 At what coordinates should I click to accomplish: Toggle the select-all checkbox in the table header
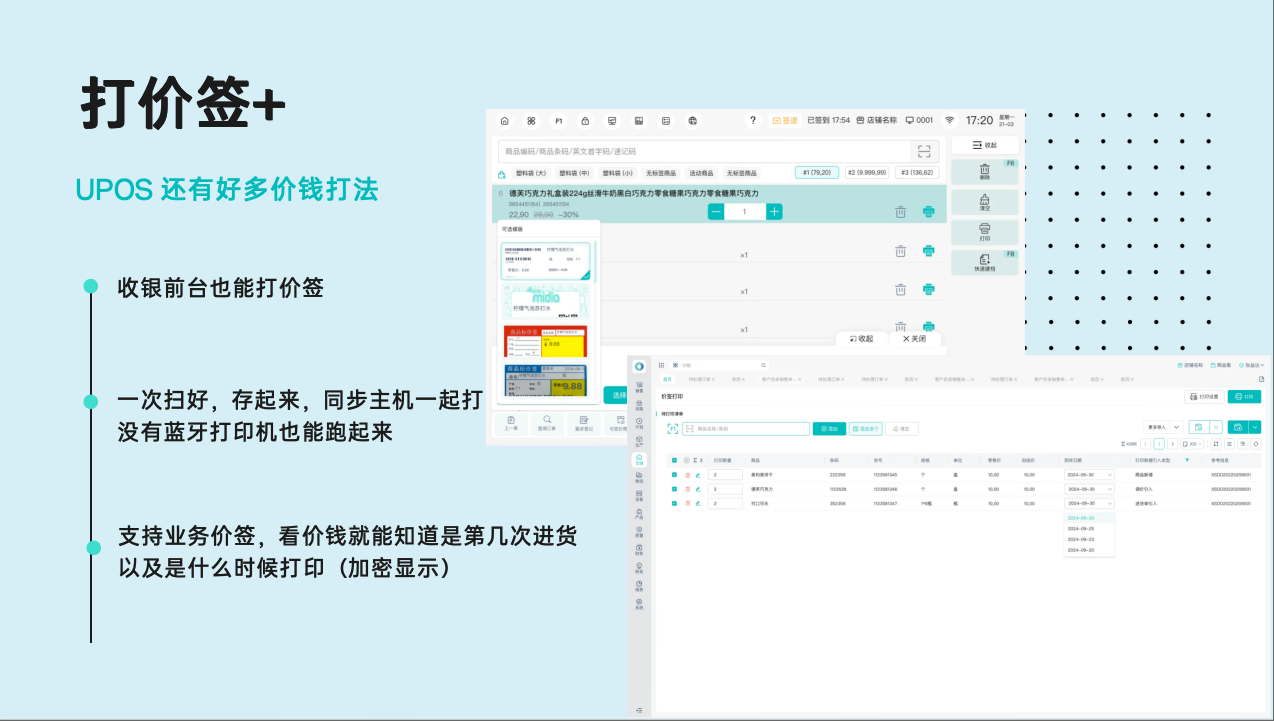click(x=674, y=460)
